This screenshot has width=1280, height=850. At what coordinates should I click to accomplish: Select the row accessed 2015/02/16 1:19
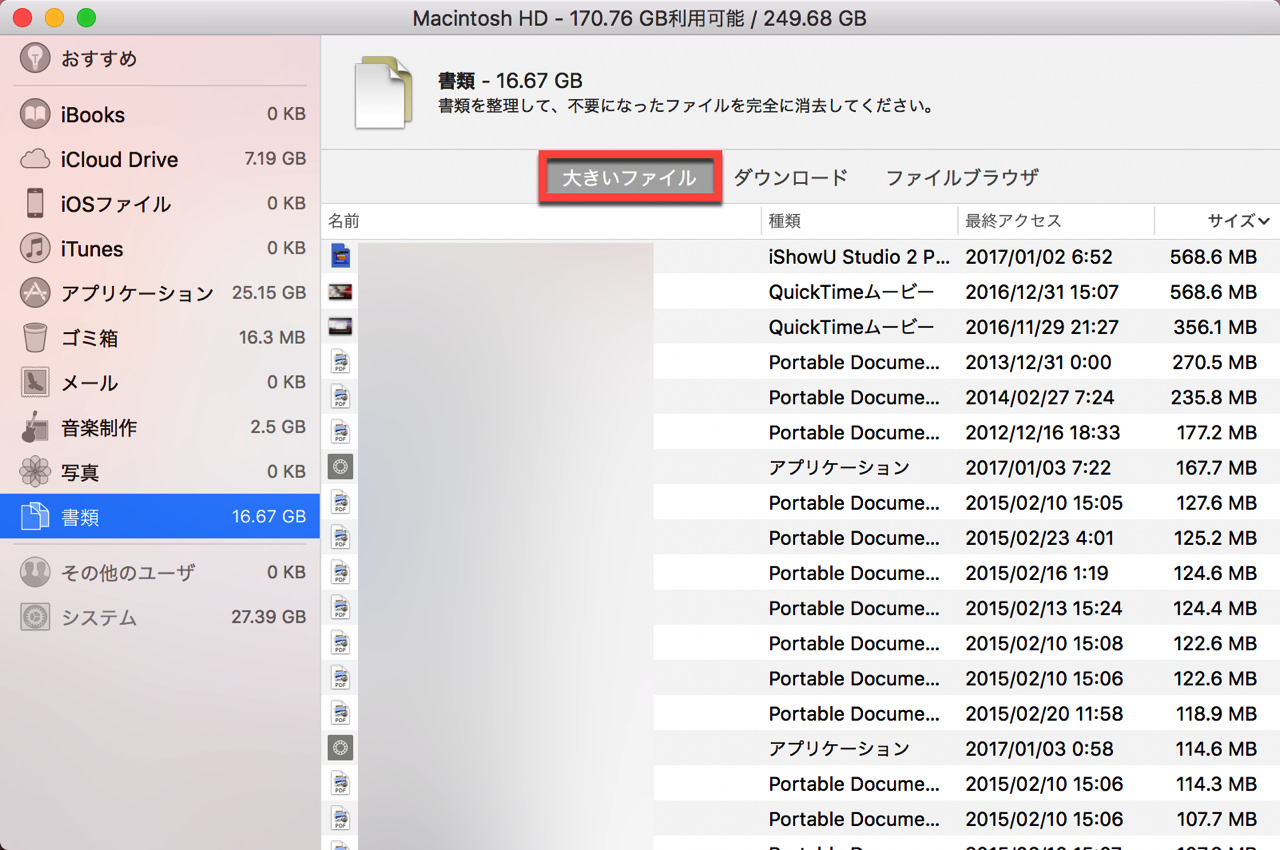click(x=800, y=573)
